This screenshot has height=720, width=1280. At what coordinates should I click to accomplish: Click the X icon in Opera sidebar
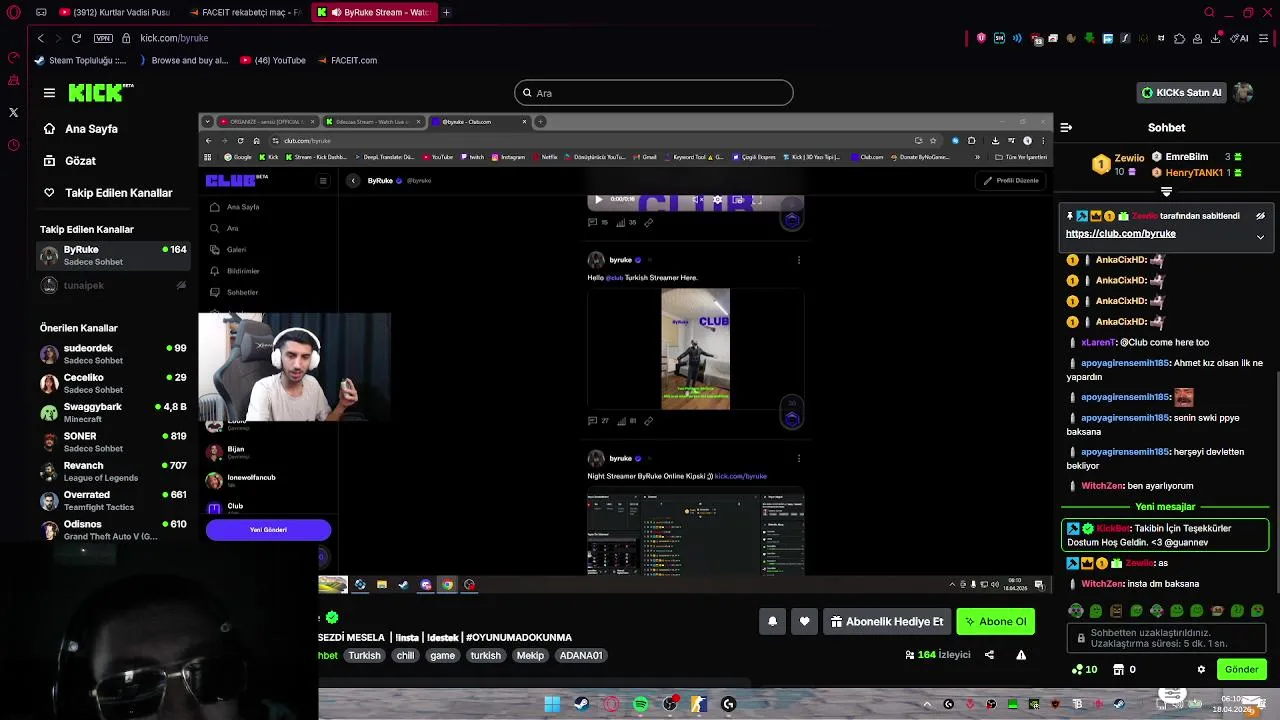(x=13, y=112)
